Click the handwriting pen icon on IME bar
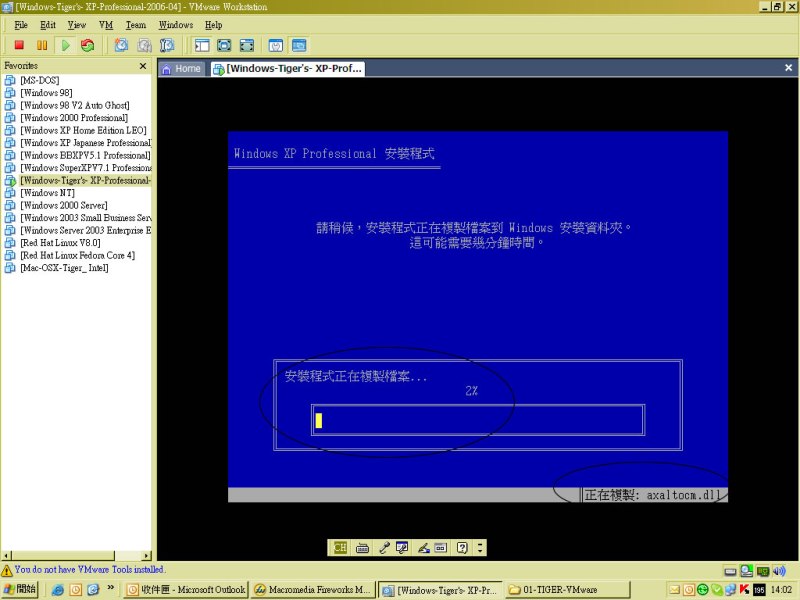Image resolution: width=800 pixels, height=600 pixels. coord(423,548)
